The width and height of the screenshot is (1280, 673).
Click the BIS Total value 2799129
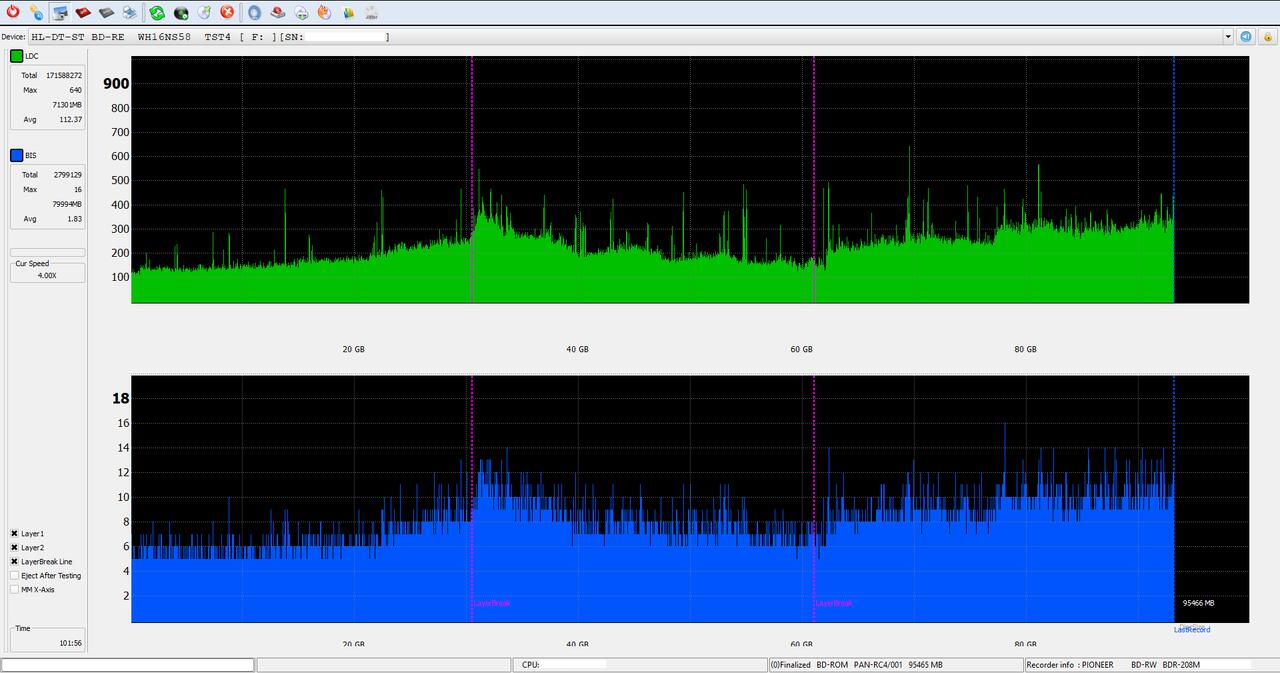68,174
